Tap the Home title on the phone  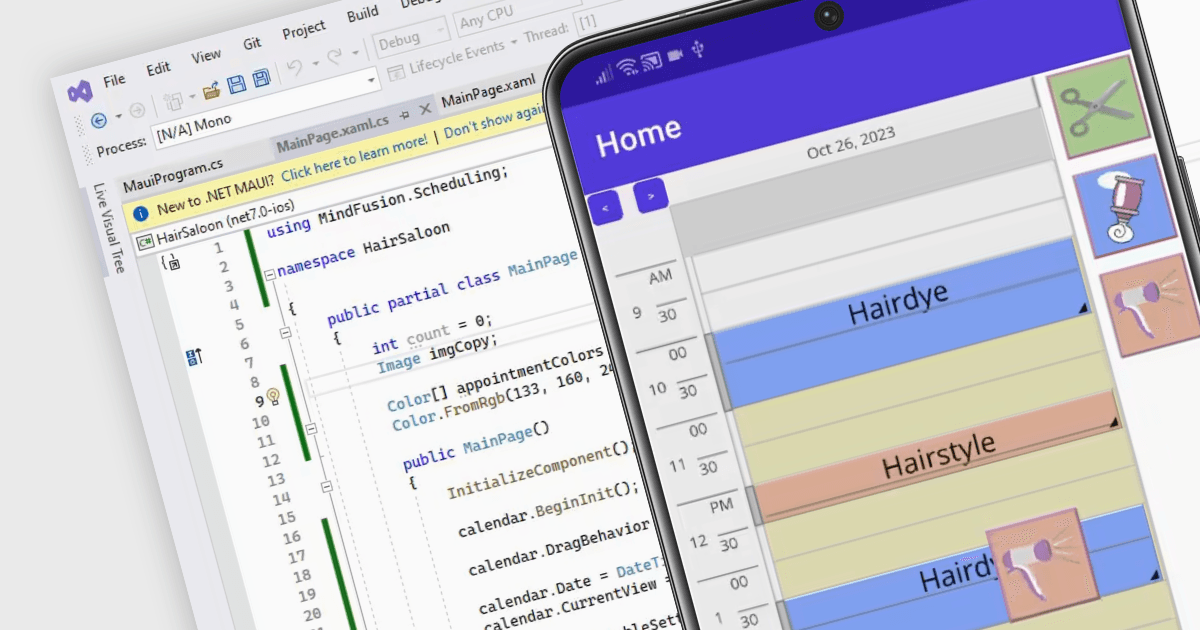click(x=639, y=137)
